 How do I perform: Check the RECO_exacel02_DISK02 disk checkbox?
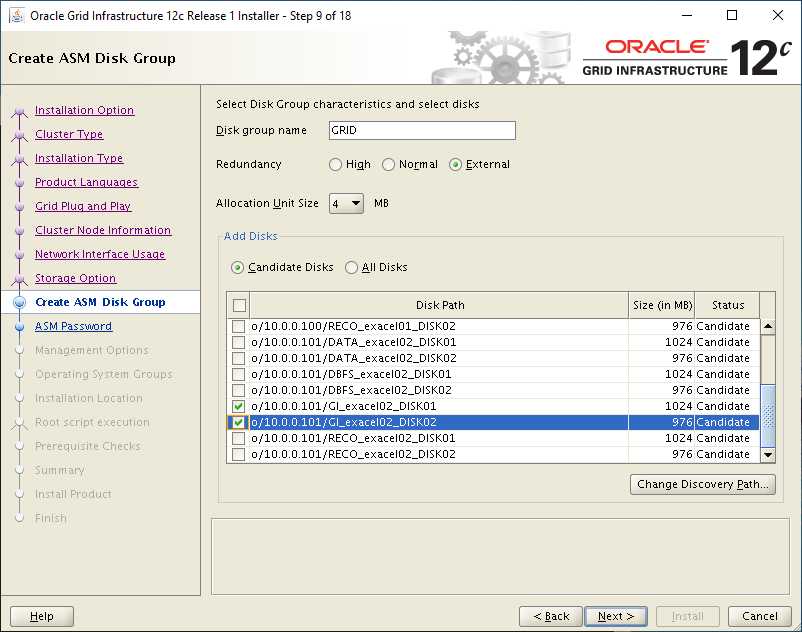click(238, 455)
